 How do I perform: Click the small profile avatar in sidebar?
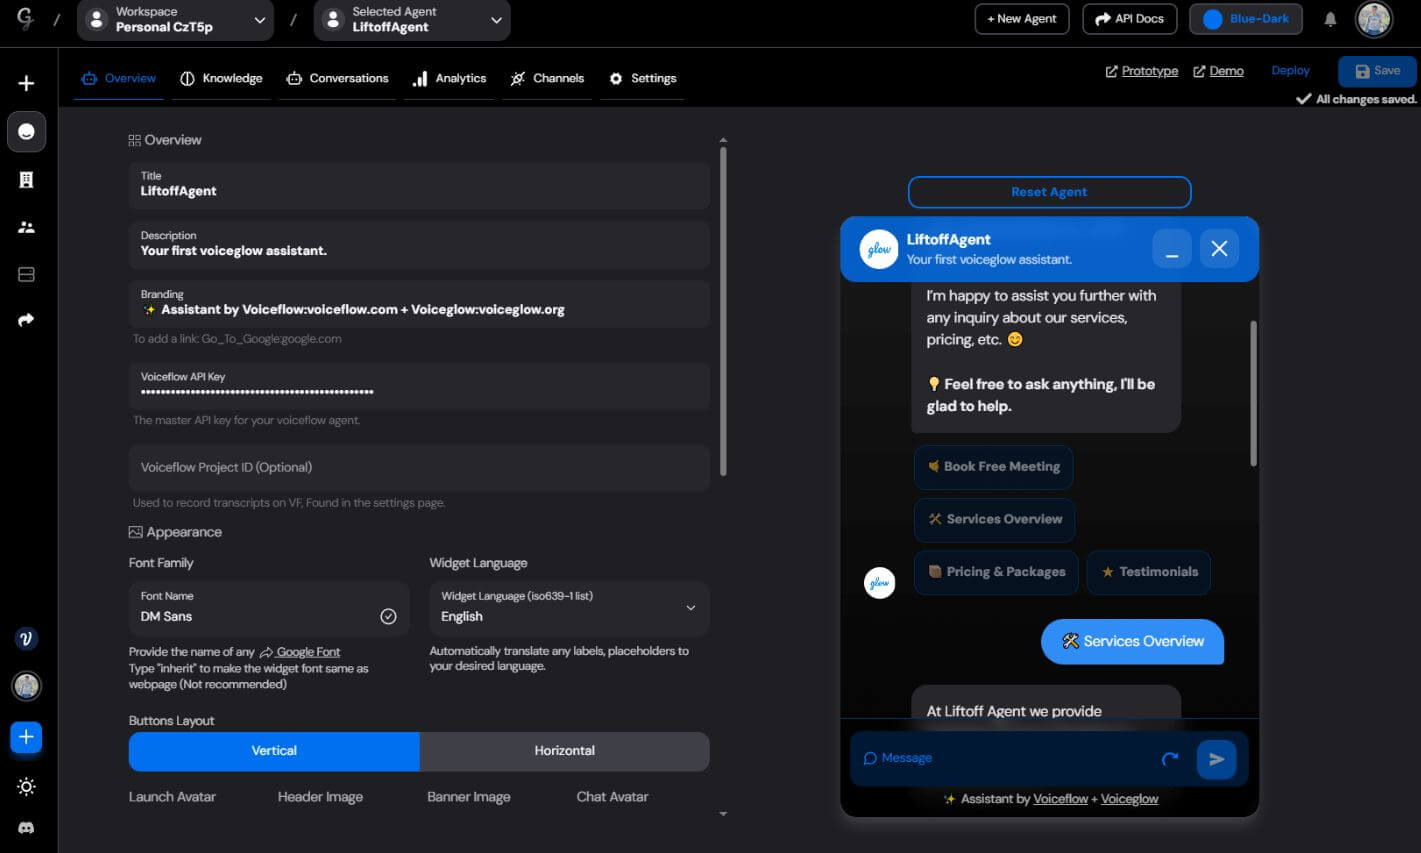27,686
